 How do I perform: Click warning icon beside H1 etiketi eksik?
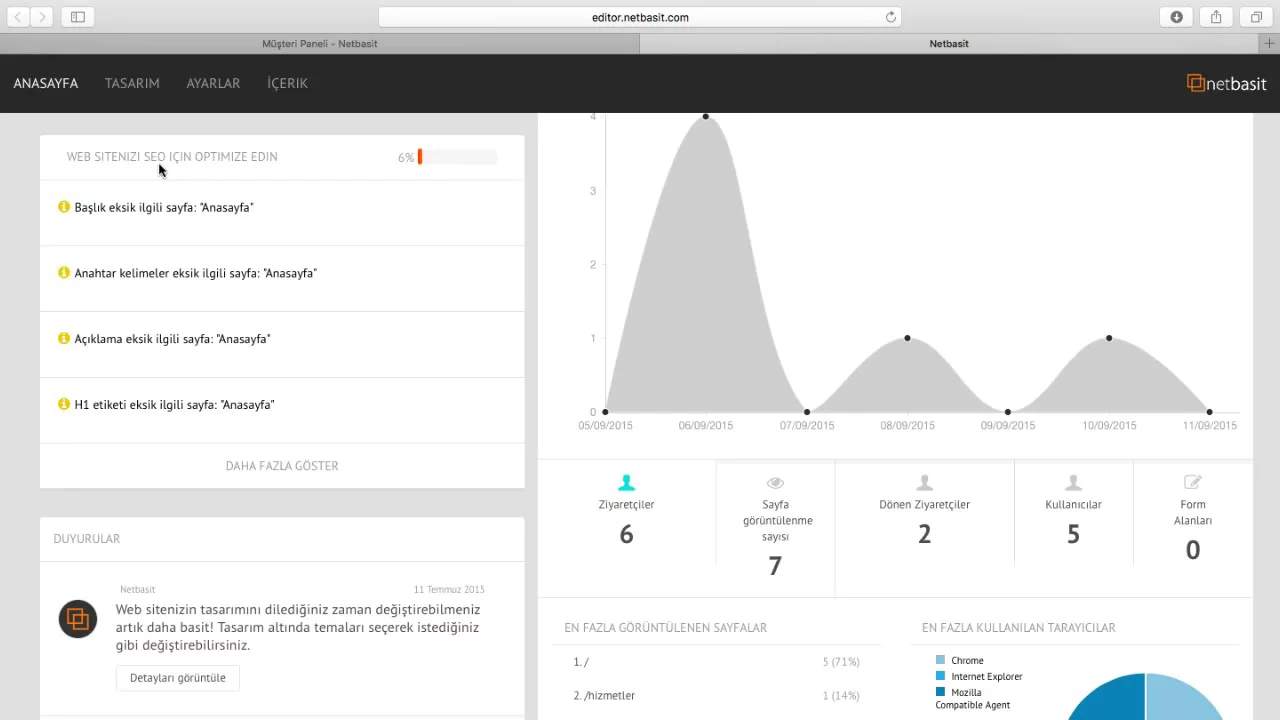click(64, 405)
